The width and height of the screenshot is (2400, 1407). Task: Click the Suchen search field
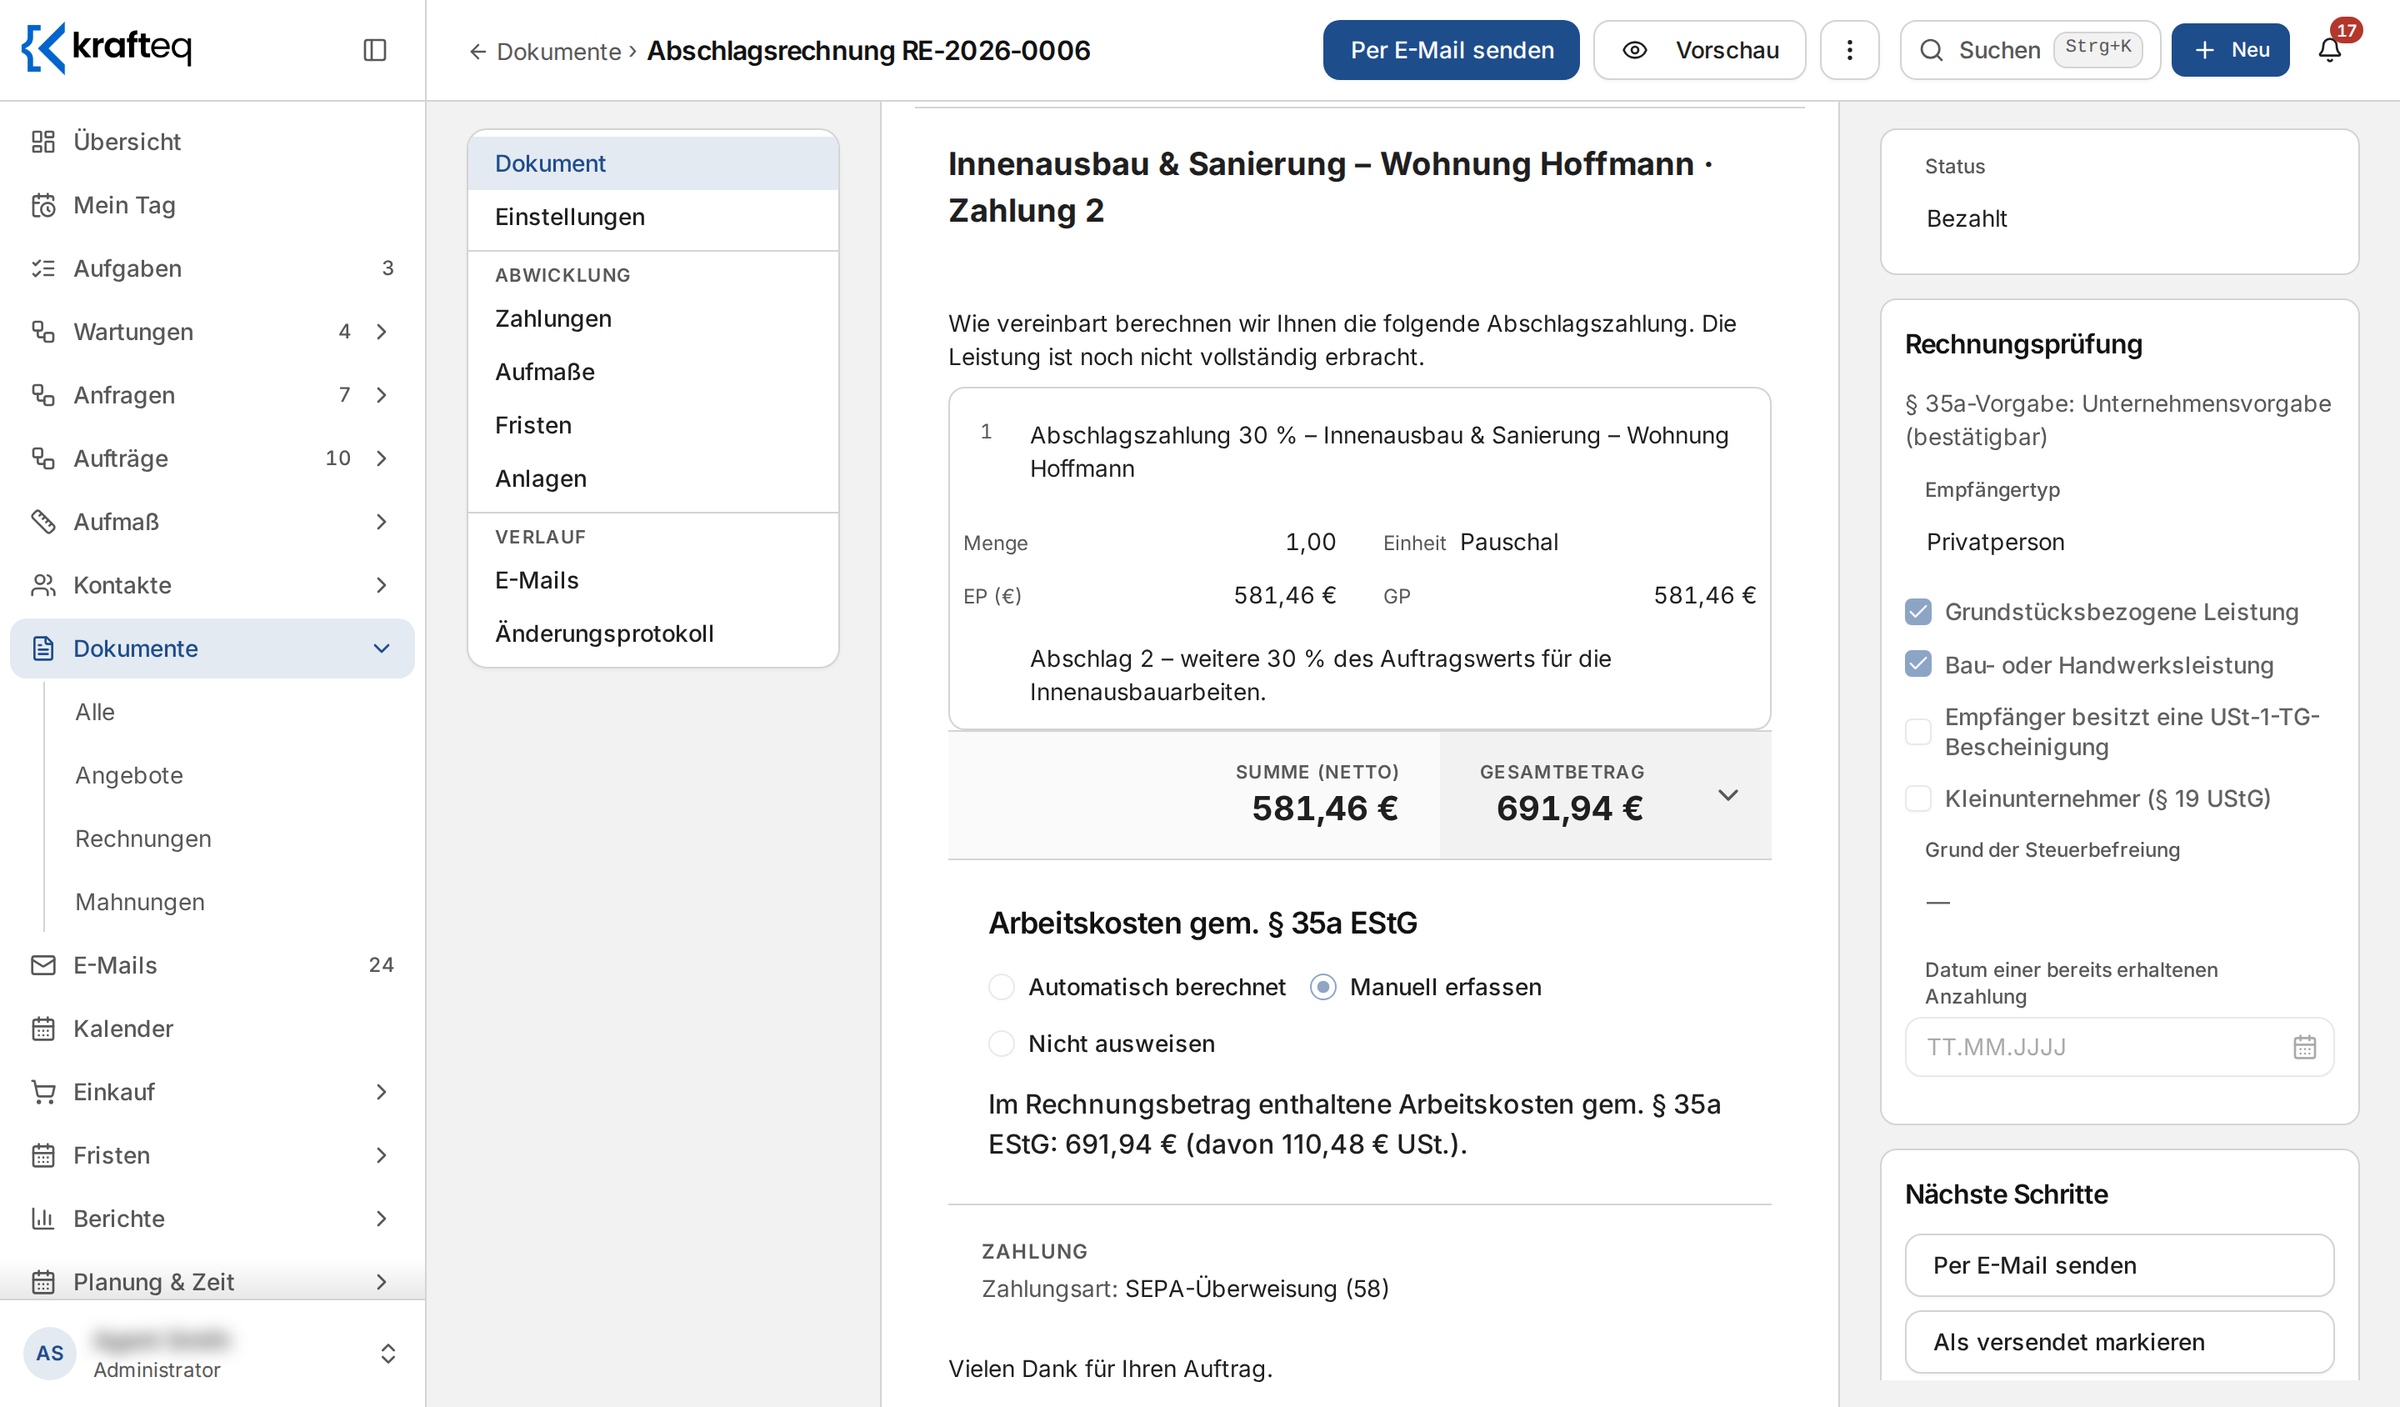click(2030, 50)
